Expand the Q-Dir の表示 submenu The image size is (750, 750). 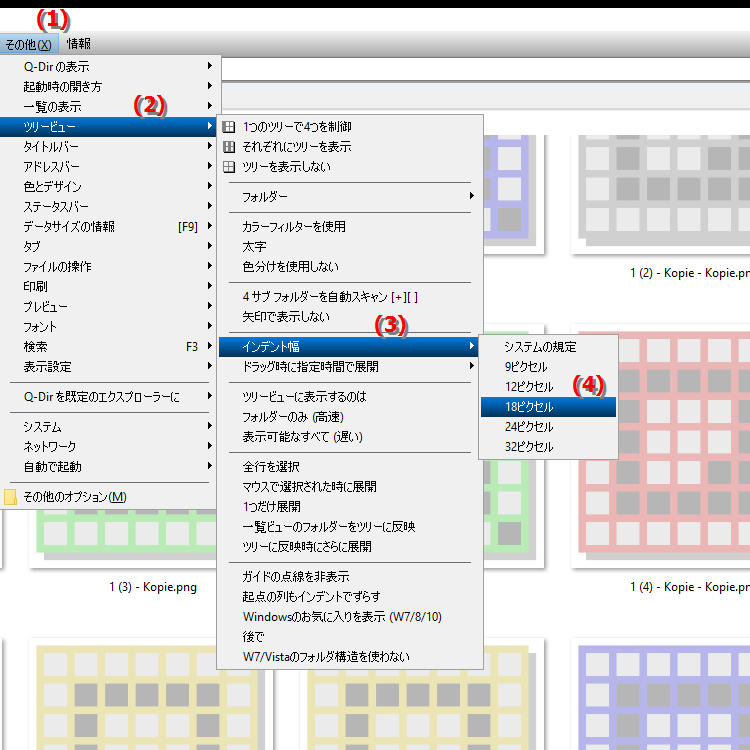coord(109,66)
